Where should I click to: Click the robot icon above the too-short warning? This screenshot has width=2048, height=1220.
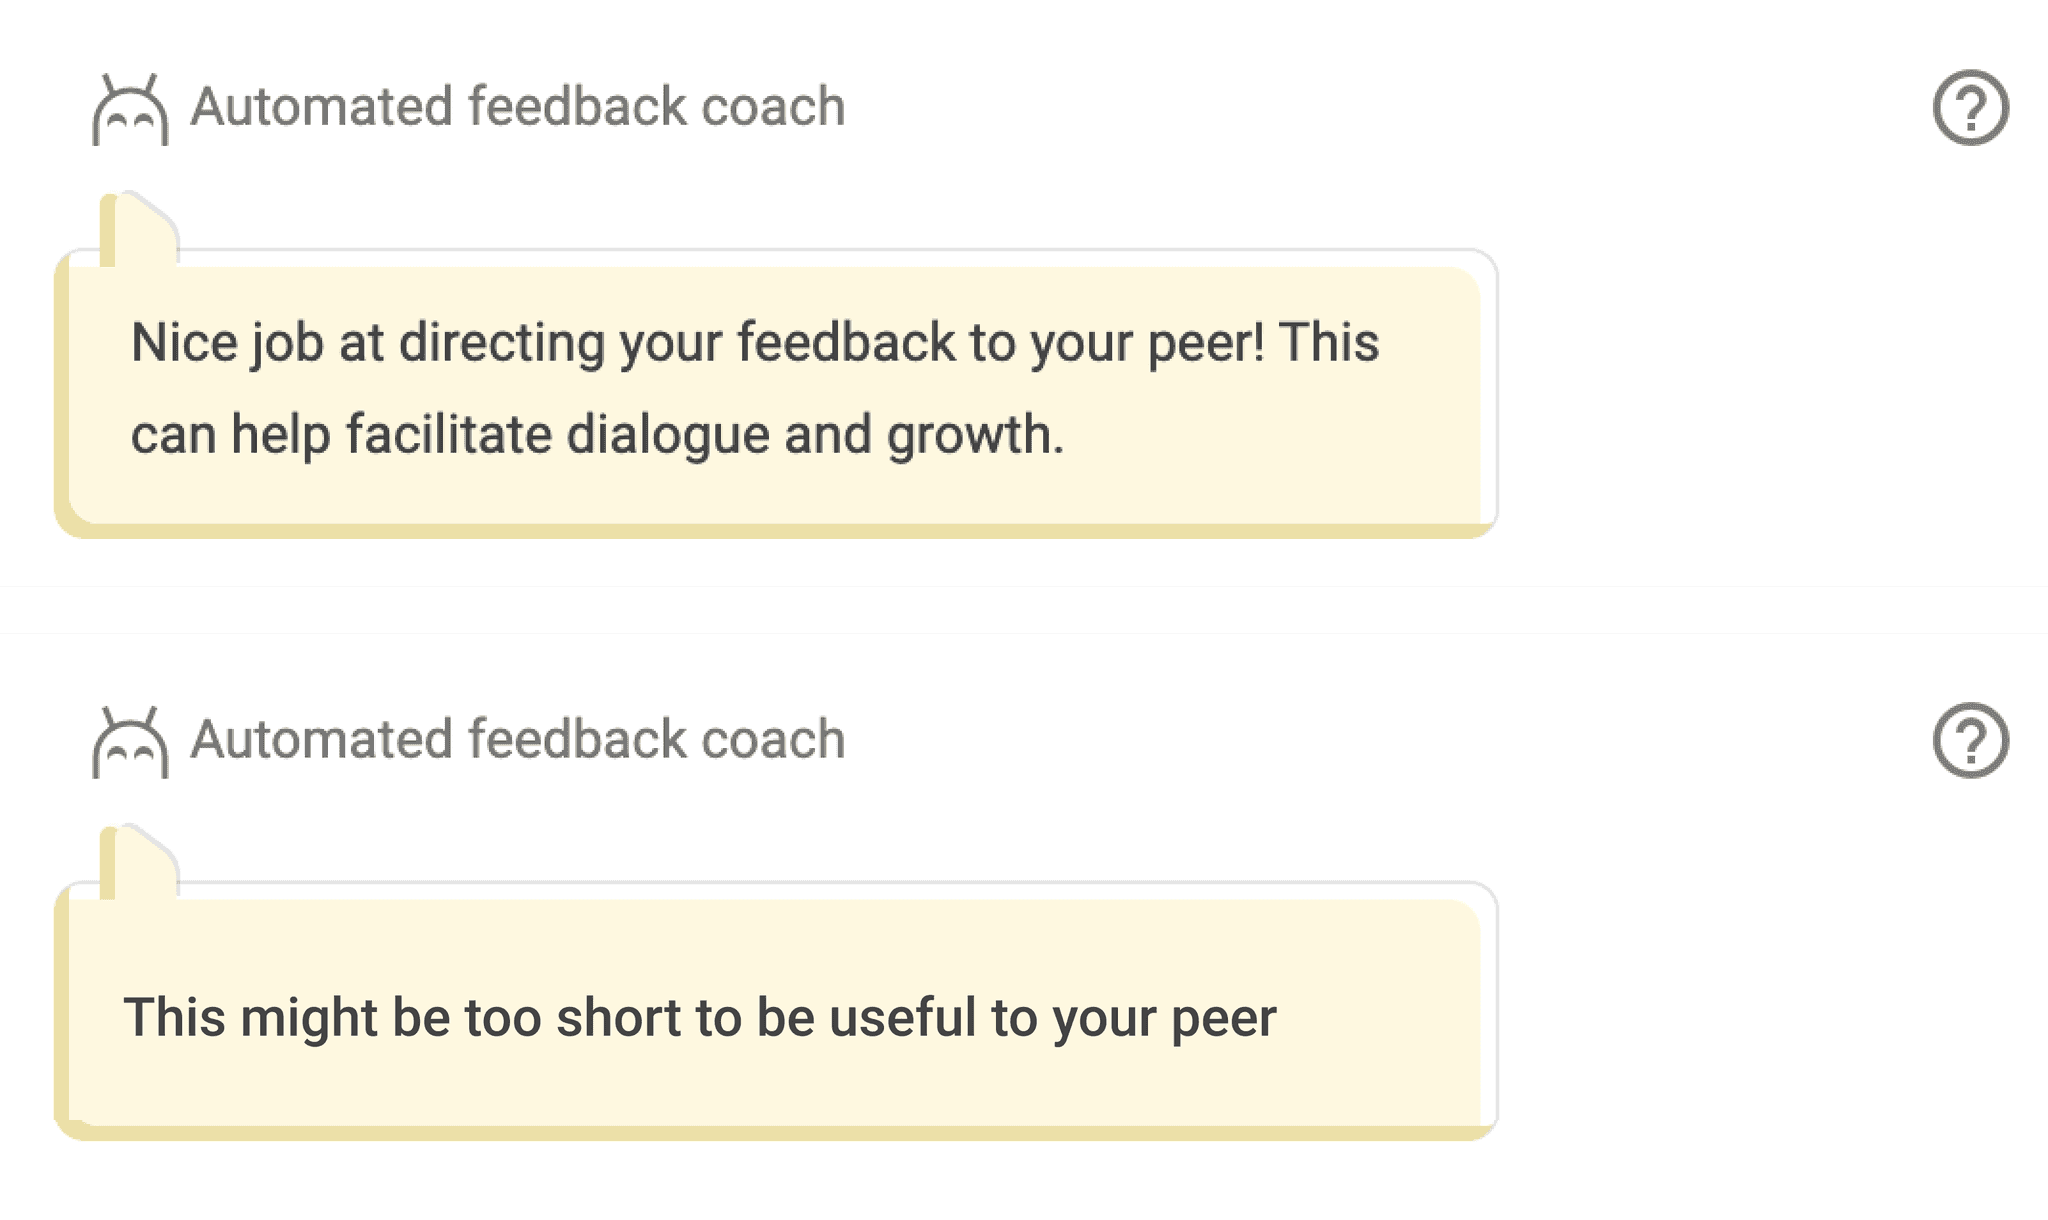[130, 742]
